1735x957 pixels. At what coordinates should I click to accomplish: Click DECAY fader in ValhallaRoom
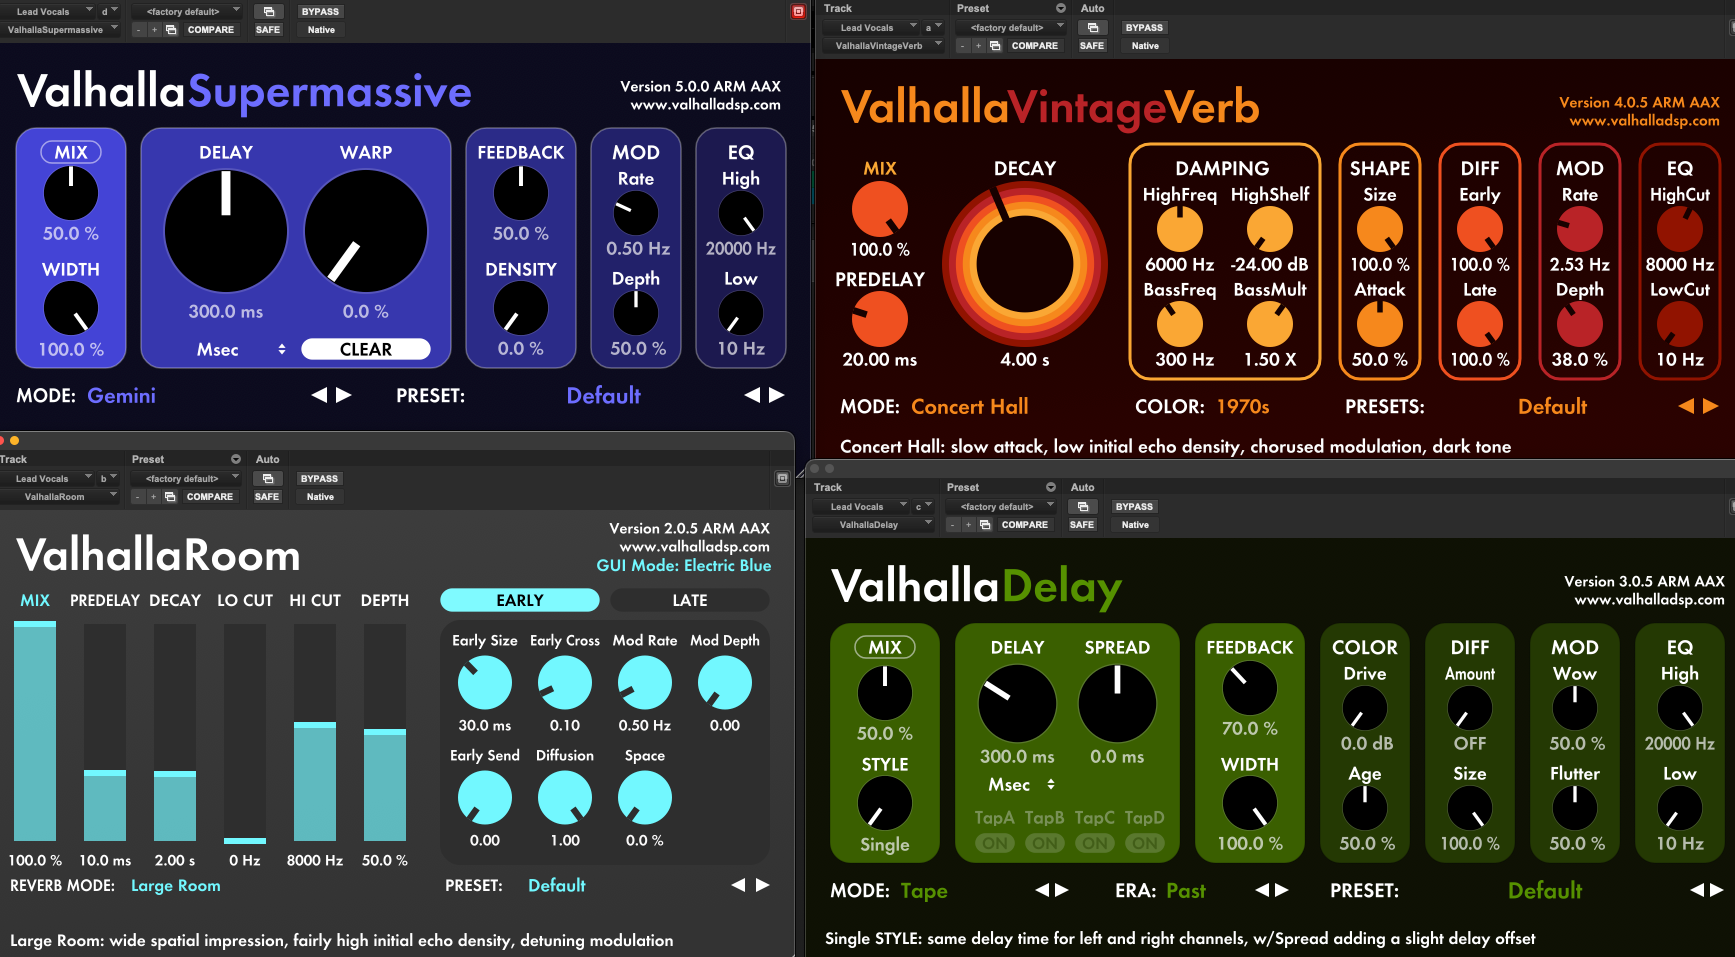[175, 732]
